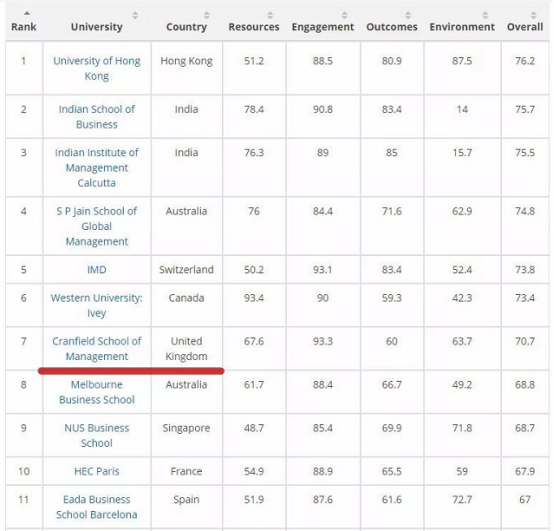
Task: Open Western University: Ivey link
Action: tap(97, 305)
